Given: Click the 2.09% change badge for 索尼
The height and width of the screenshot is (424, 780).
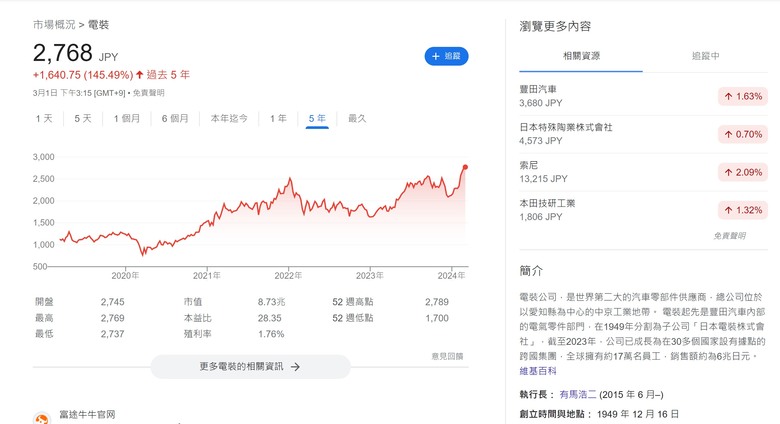Looking at the screenshot, I should click(743, 172).
